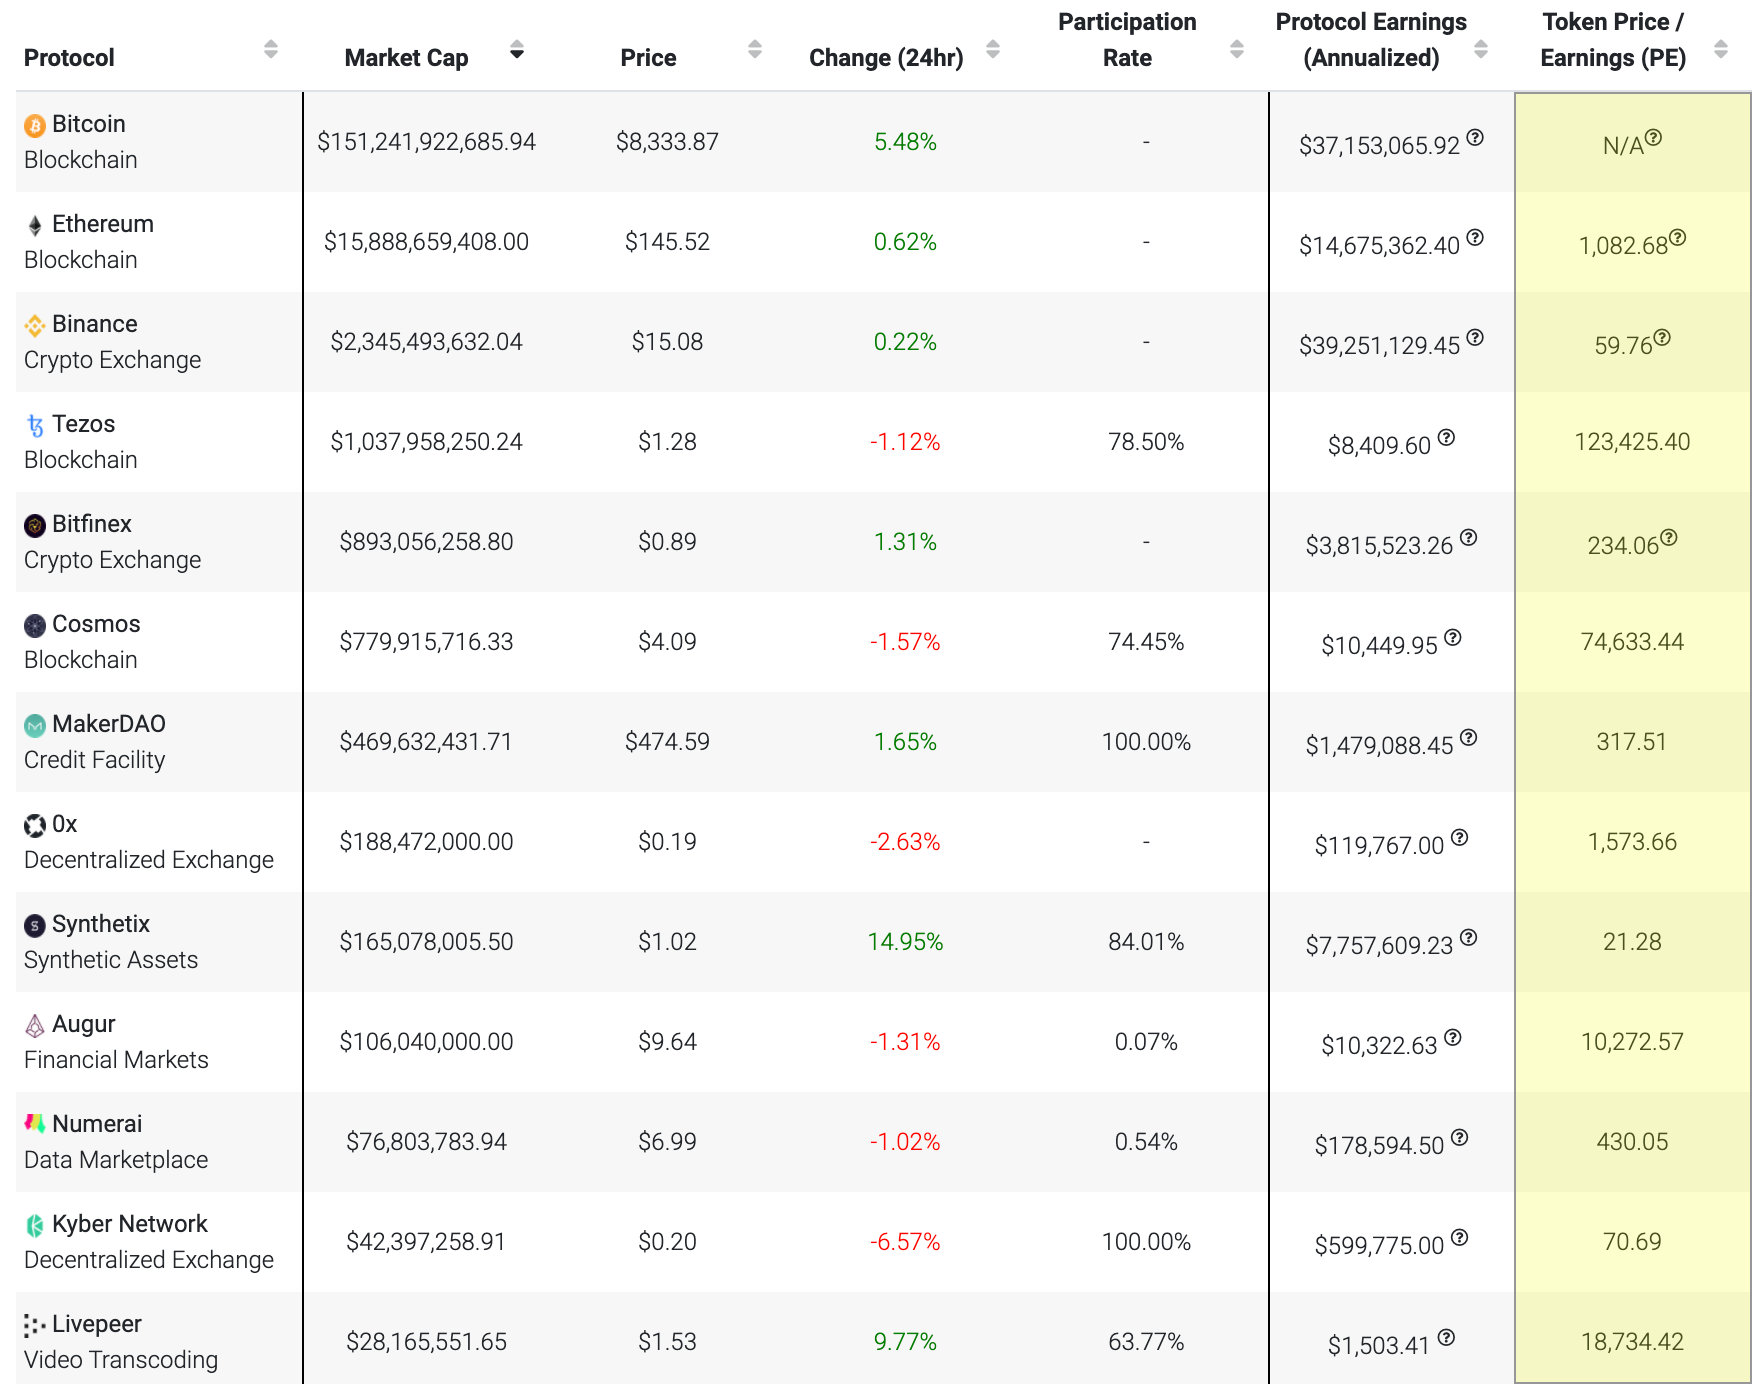Screen dimensions: 1752x1384
Task: Sort table by Market Cap arrow
Action: (x=516, y=50)
